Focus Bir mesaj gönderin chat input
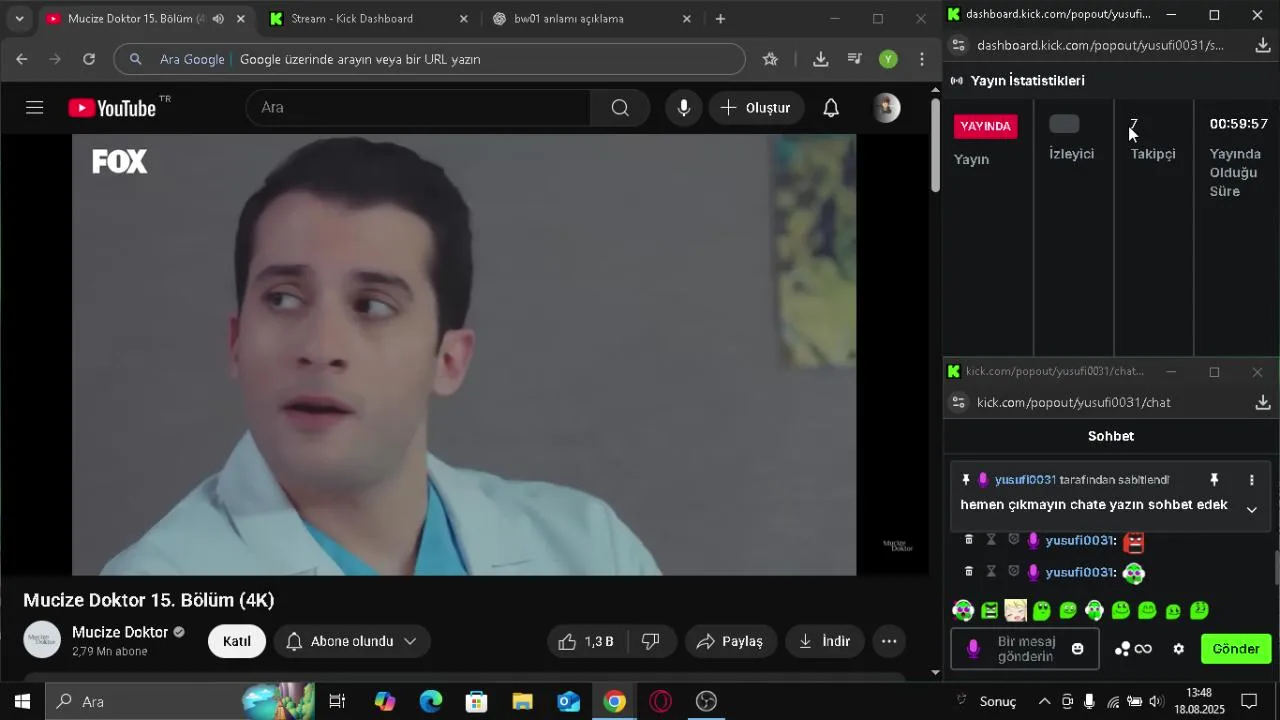 click(1025, 649)
